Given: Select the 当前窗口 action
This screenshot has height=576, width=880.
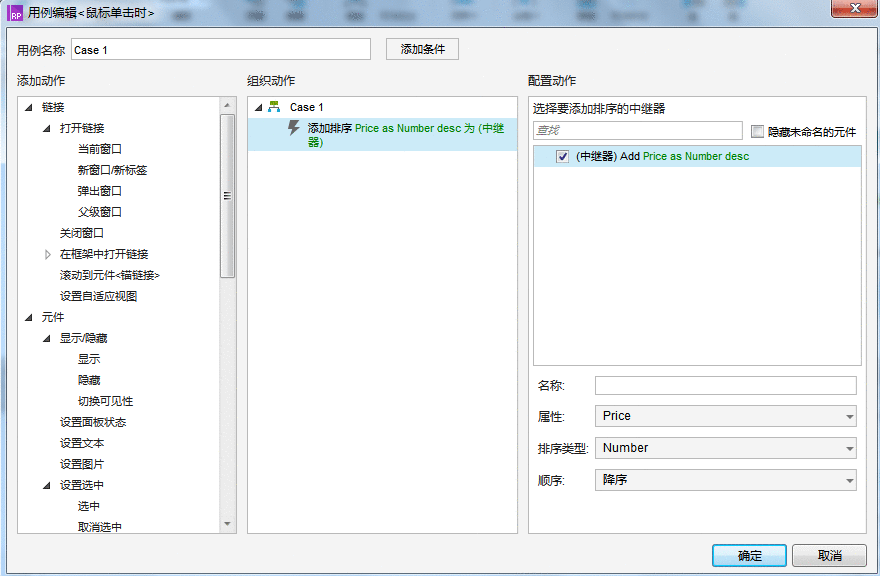Looking at the screenshot, I should pos(99,149).
